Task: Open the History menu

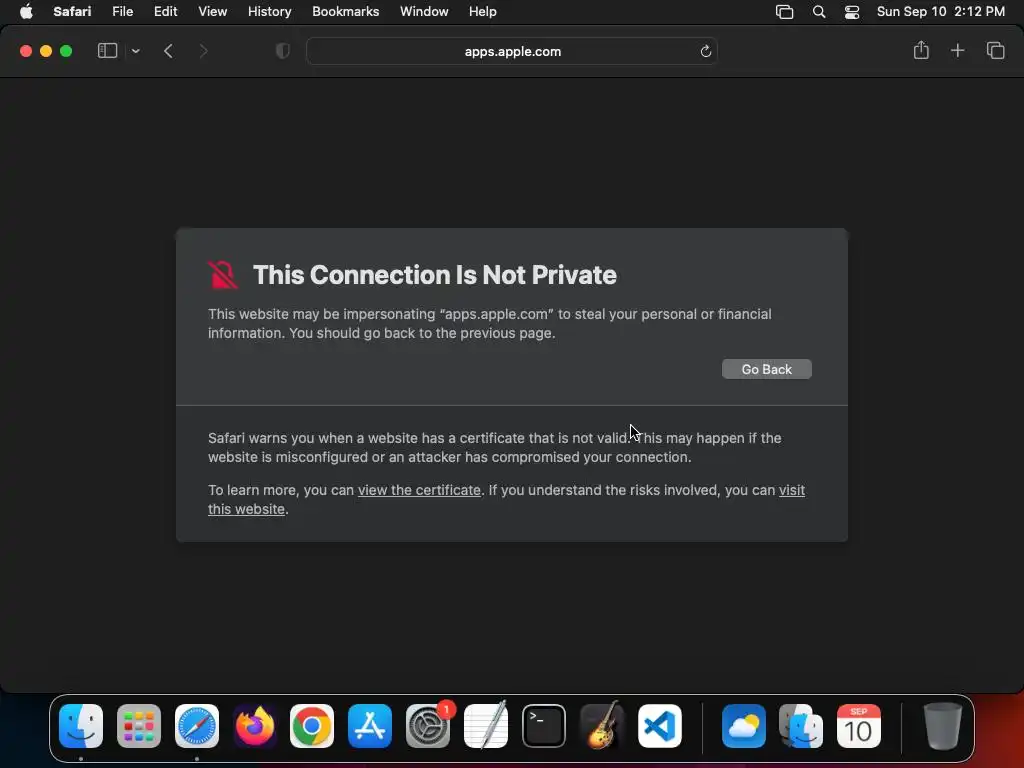Action: (269, 12)
